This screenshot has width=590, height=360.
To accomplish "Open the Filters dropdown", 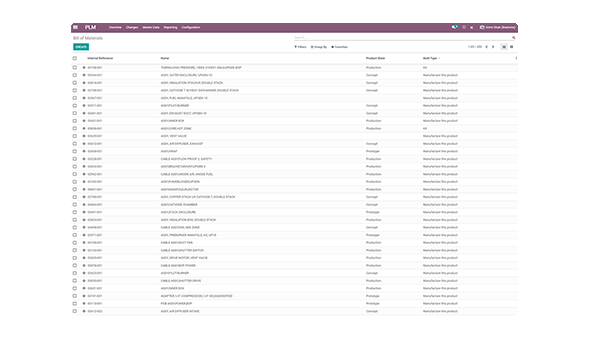I will pos(300,47).
